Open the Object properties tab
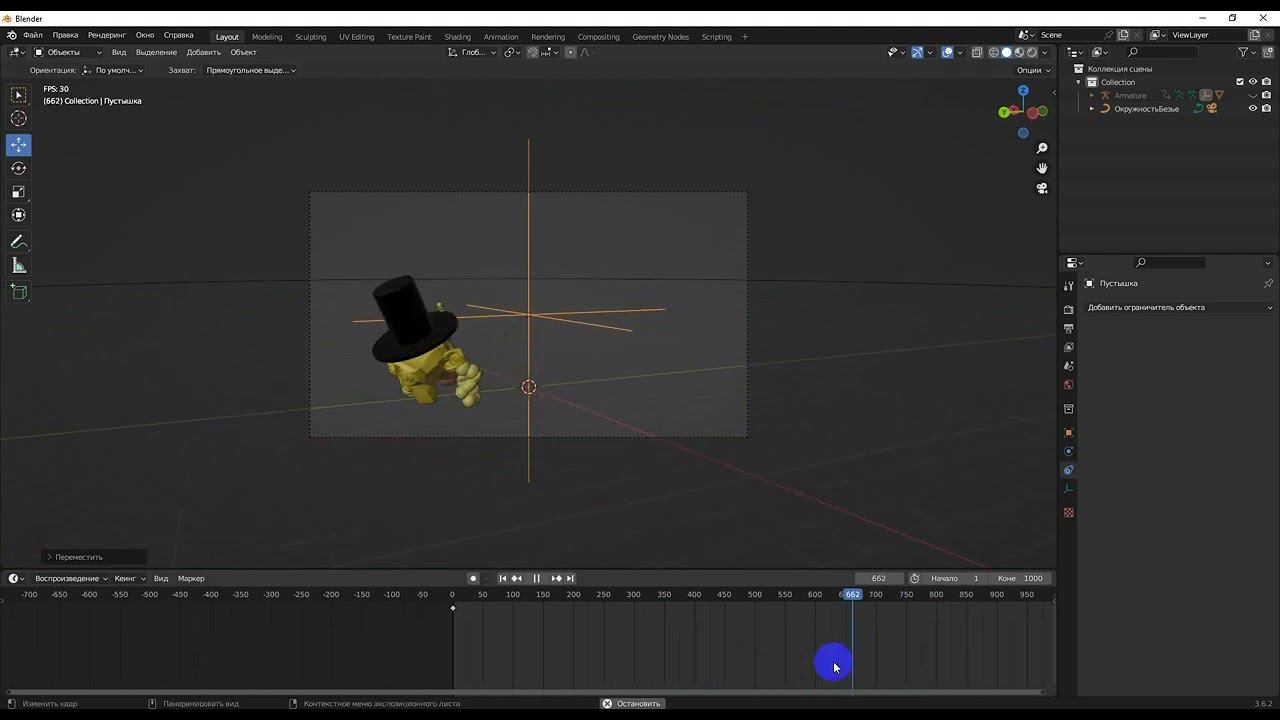 1068,433
